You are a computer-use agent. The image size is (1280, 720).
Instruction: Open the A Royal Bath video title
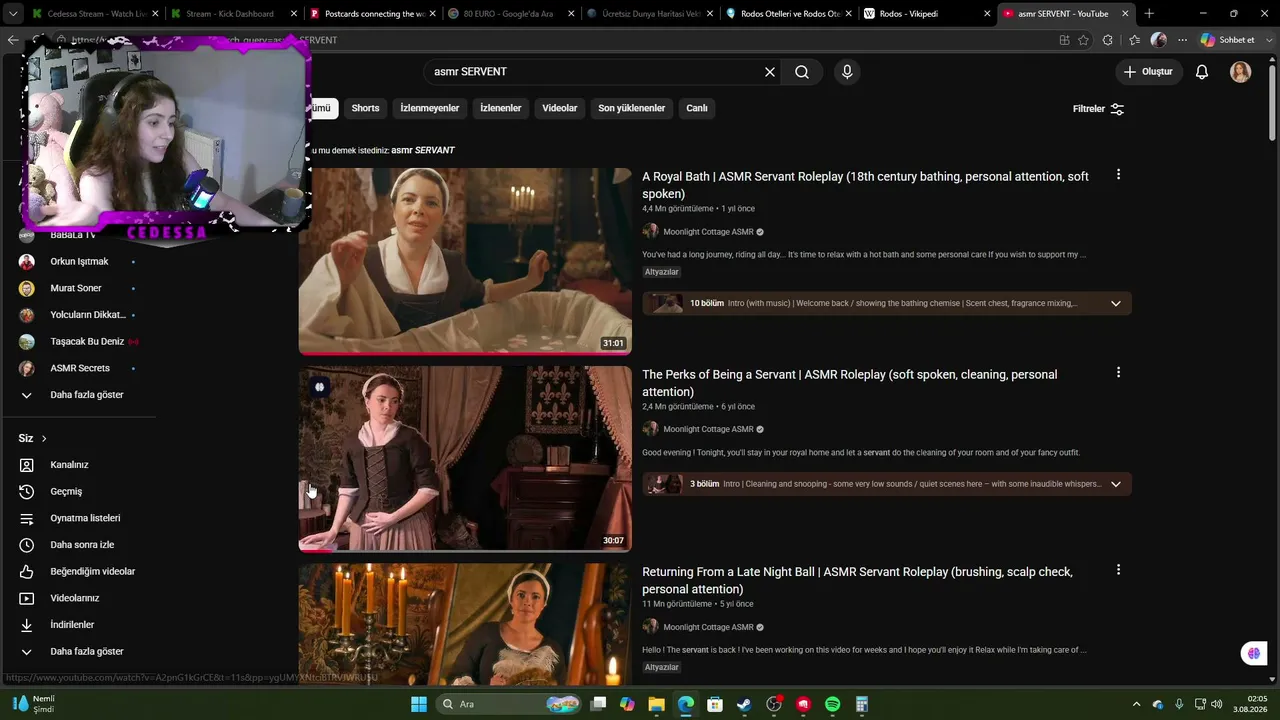[866, 185]
